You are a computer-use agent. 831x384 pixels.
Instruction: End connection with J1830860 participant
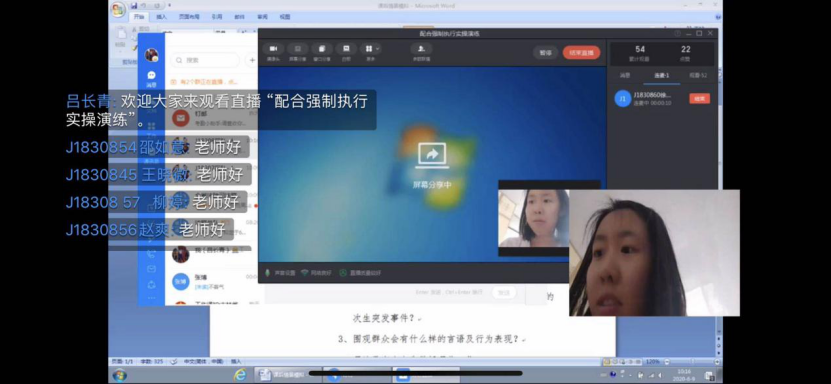[700, 99]
